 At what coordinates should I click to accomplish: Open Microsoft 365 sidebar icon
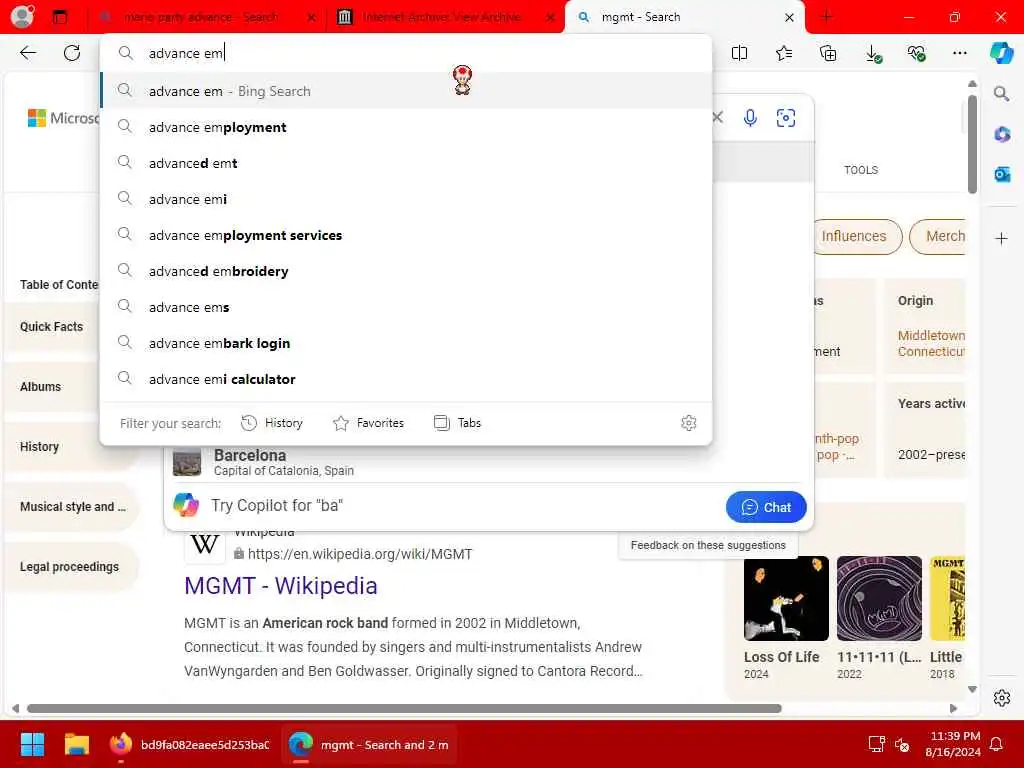(x=1002, y=135)
